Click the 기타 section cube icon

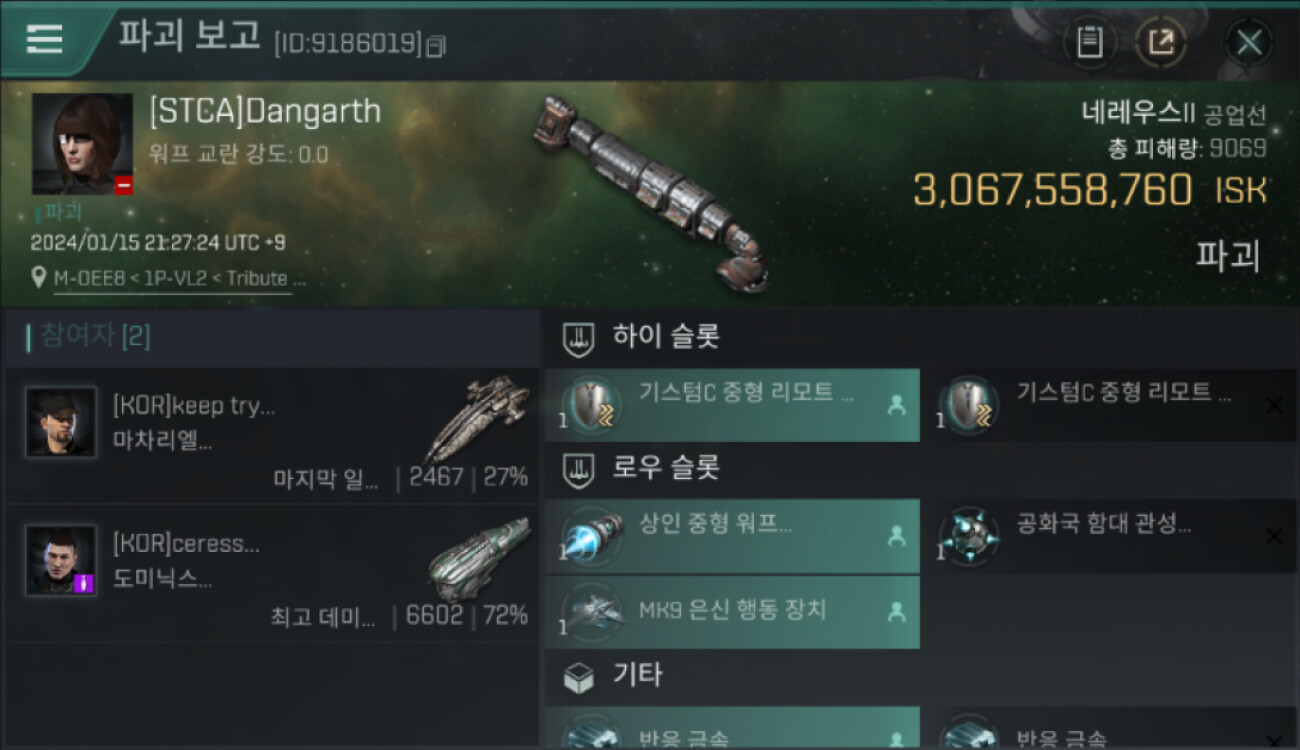click(x=579, y=678)
